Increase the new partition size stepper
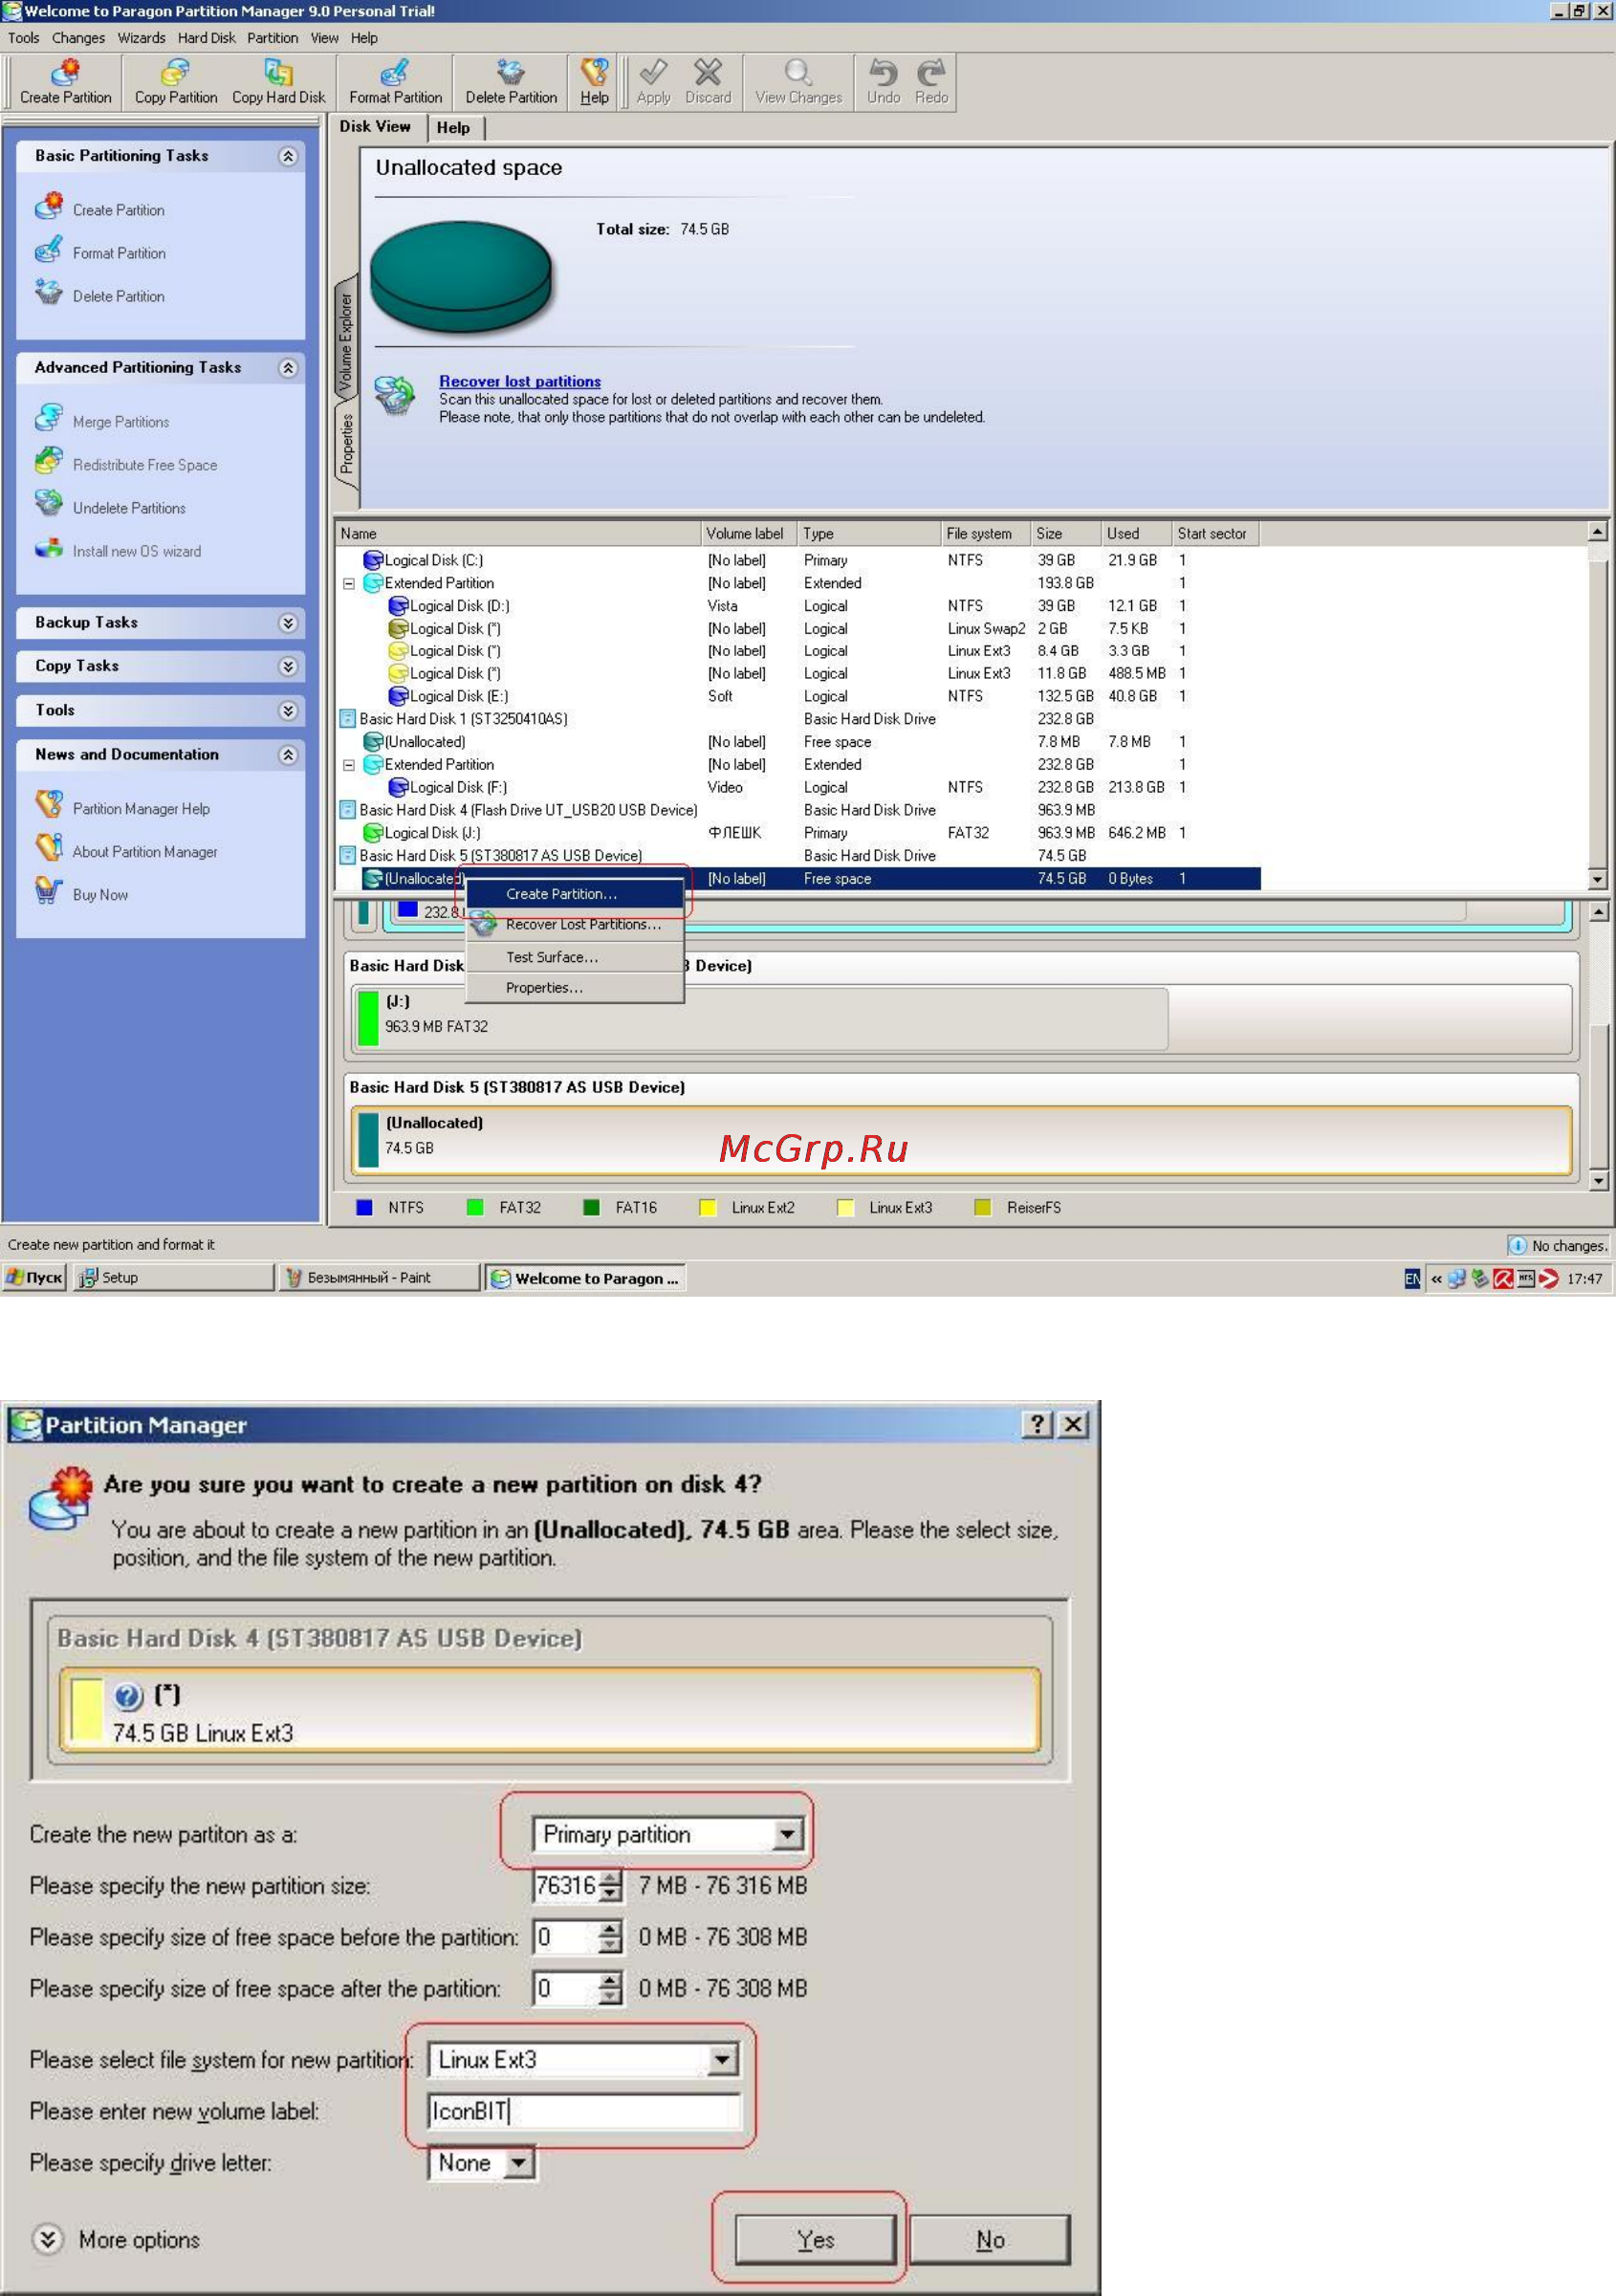The image size is (1616, 2296). [610, 1878]
